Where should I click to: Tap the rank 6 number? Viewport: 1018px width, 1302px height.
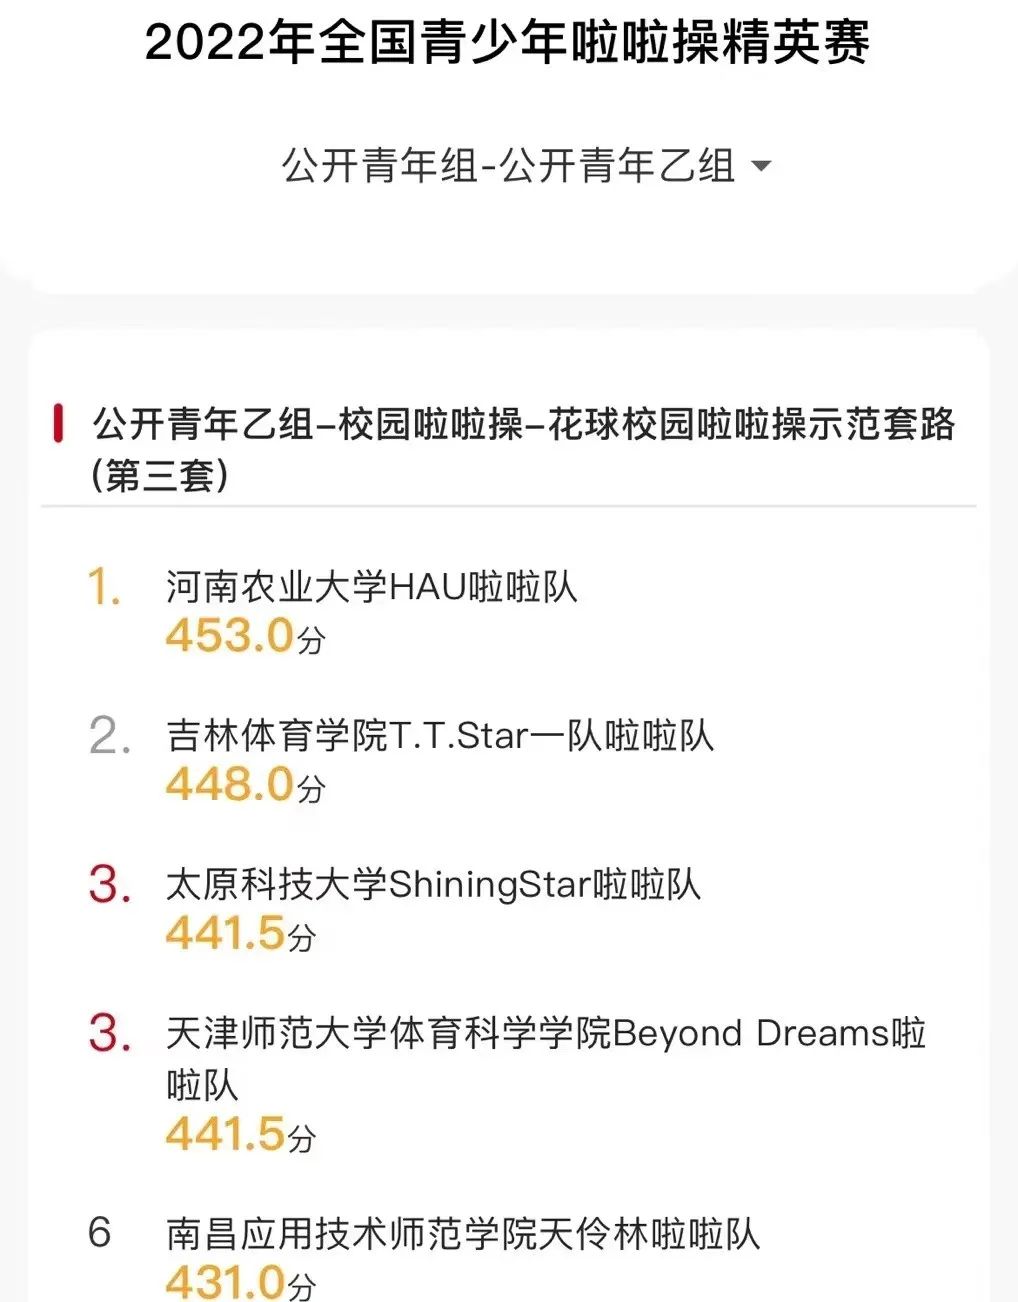(x=99, y=1233)
